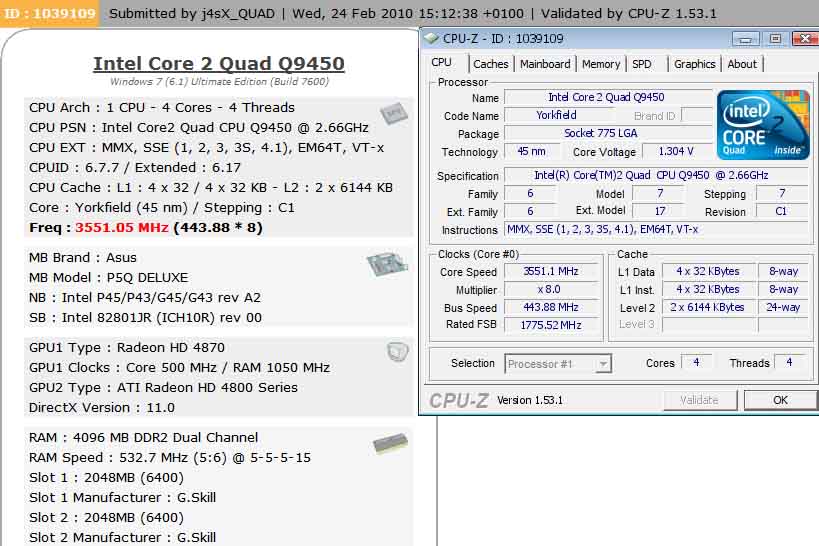Click the text MB Model : P5Q DELUXE

109,277
